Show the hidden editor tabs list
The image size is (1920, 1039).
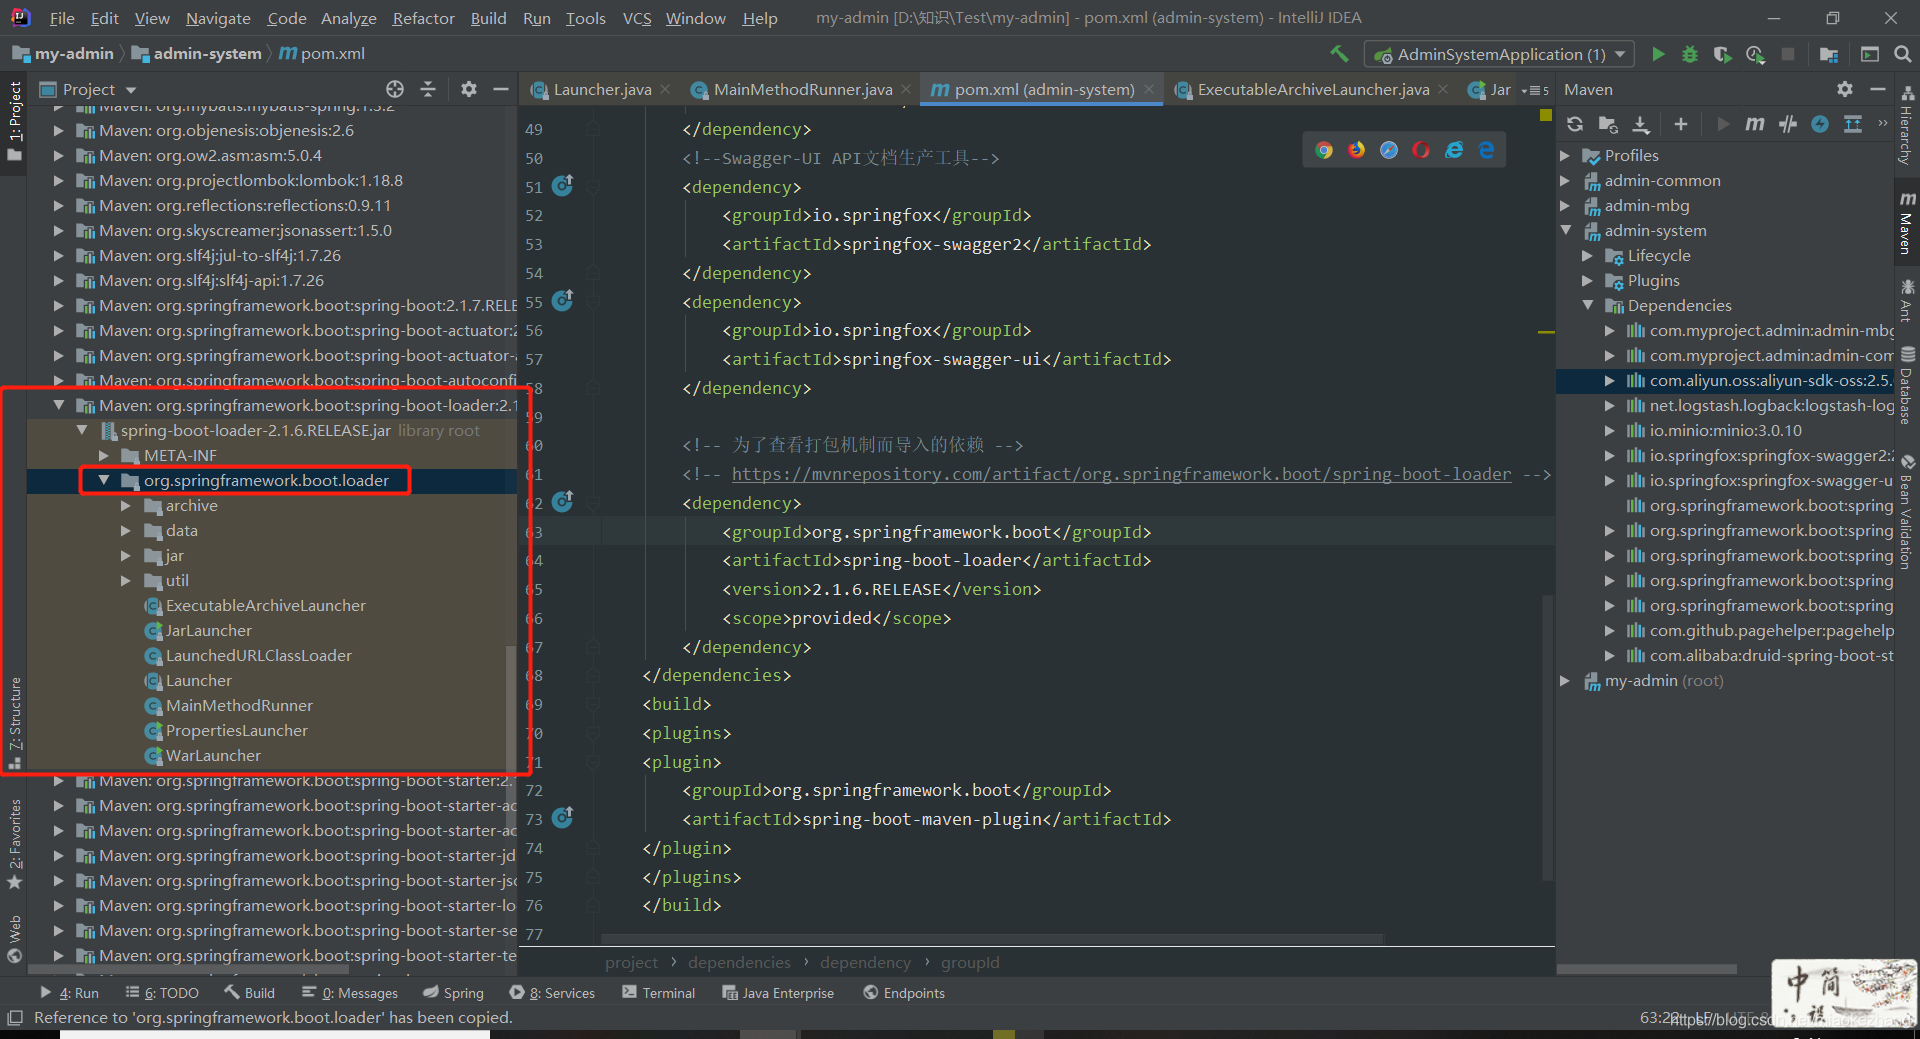[1535, 90]
